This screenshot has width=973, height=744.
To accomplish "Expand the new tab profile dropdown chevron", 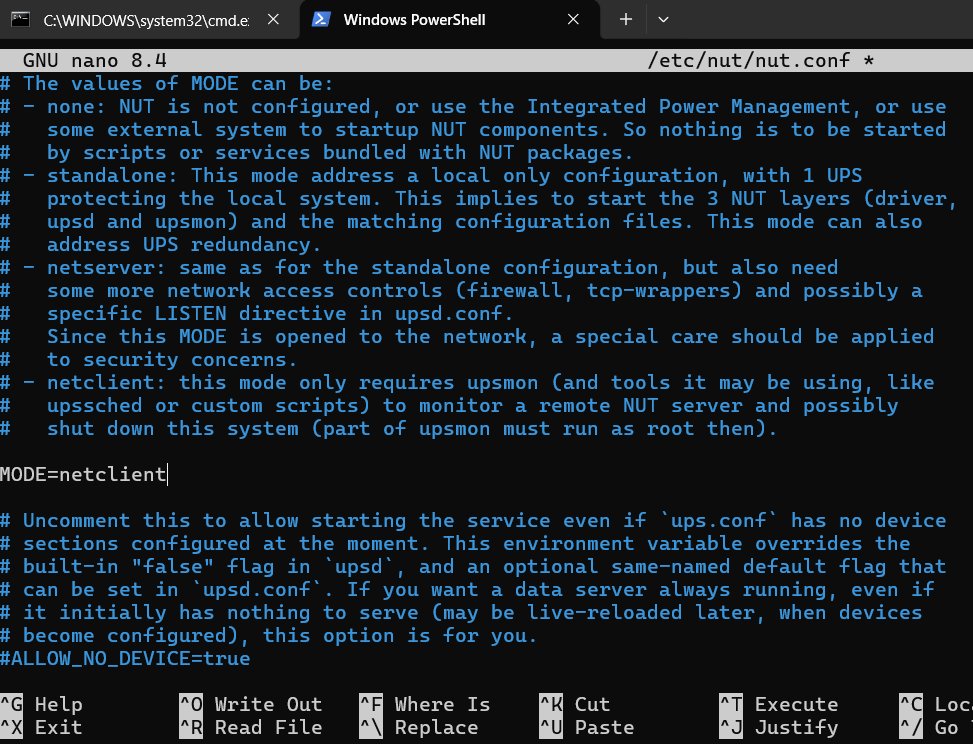I will (663, 19).
